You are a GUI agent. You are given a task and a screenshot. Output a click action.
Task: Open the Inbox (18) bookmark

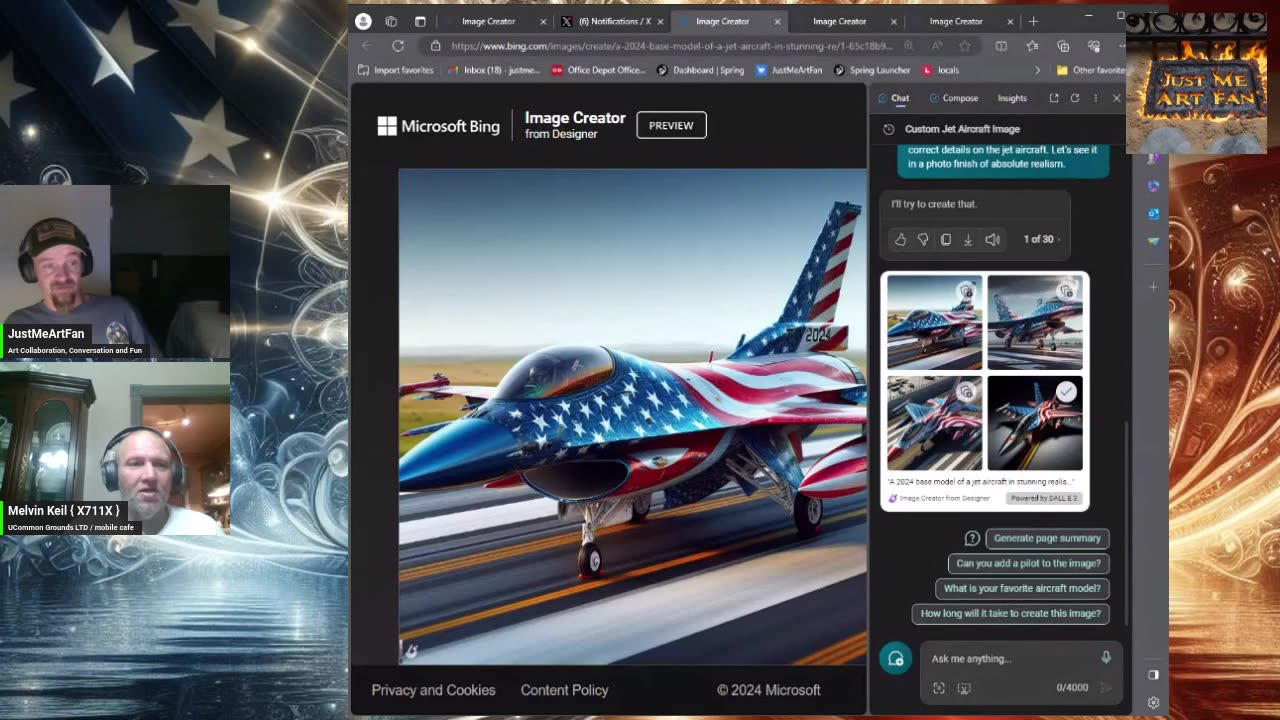(x=494, y=70)
